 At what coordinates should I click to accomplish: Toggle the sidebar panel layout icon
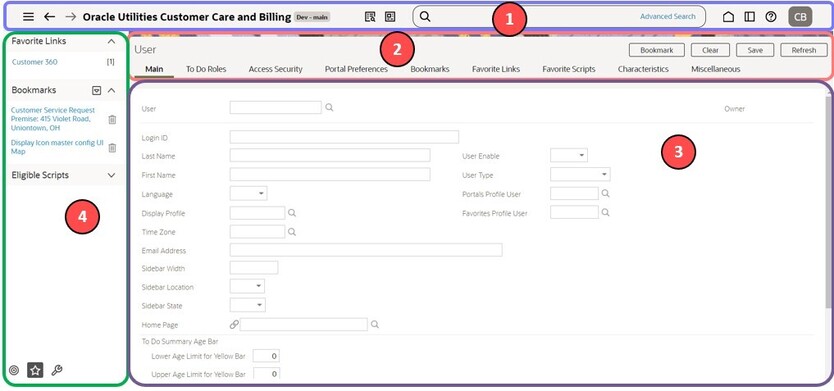[x=749, y=16]
